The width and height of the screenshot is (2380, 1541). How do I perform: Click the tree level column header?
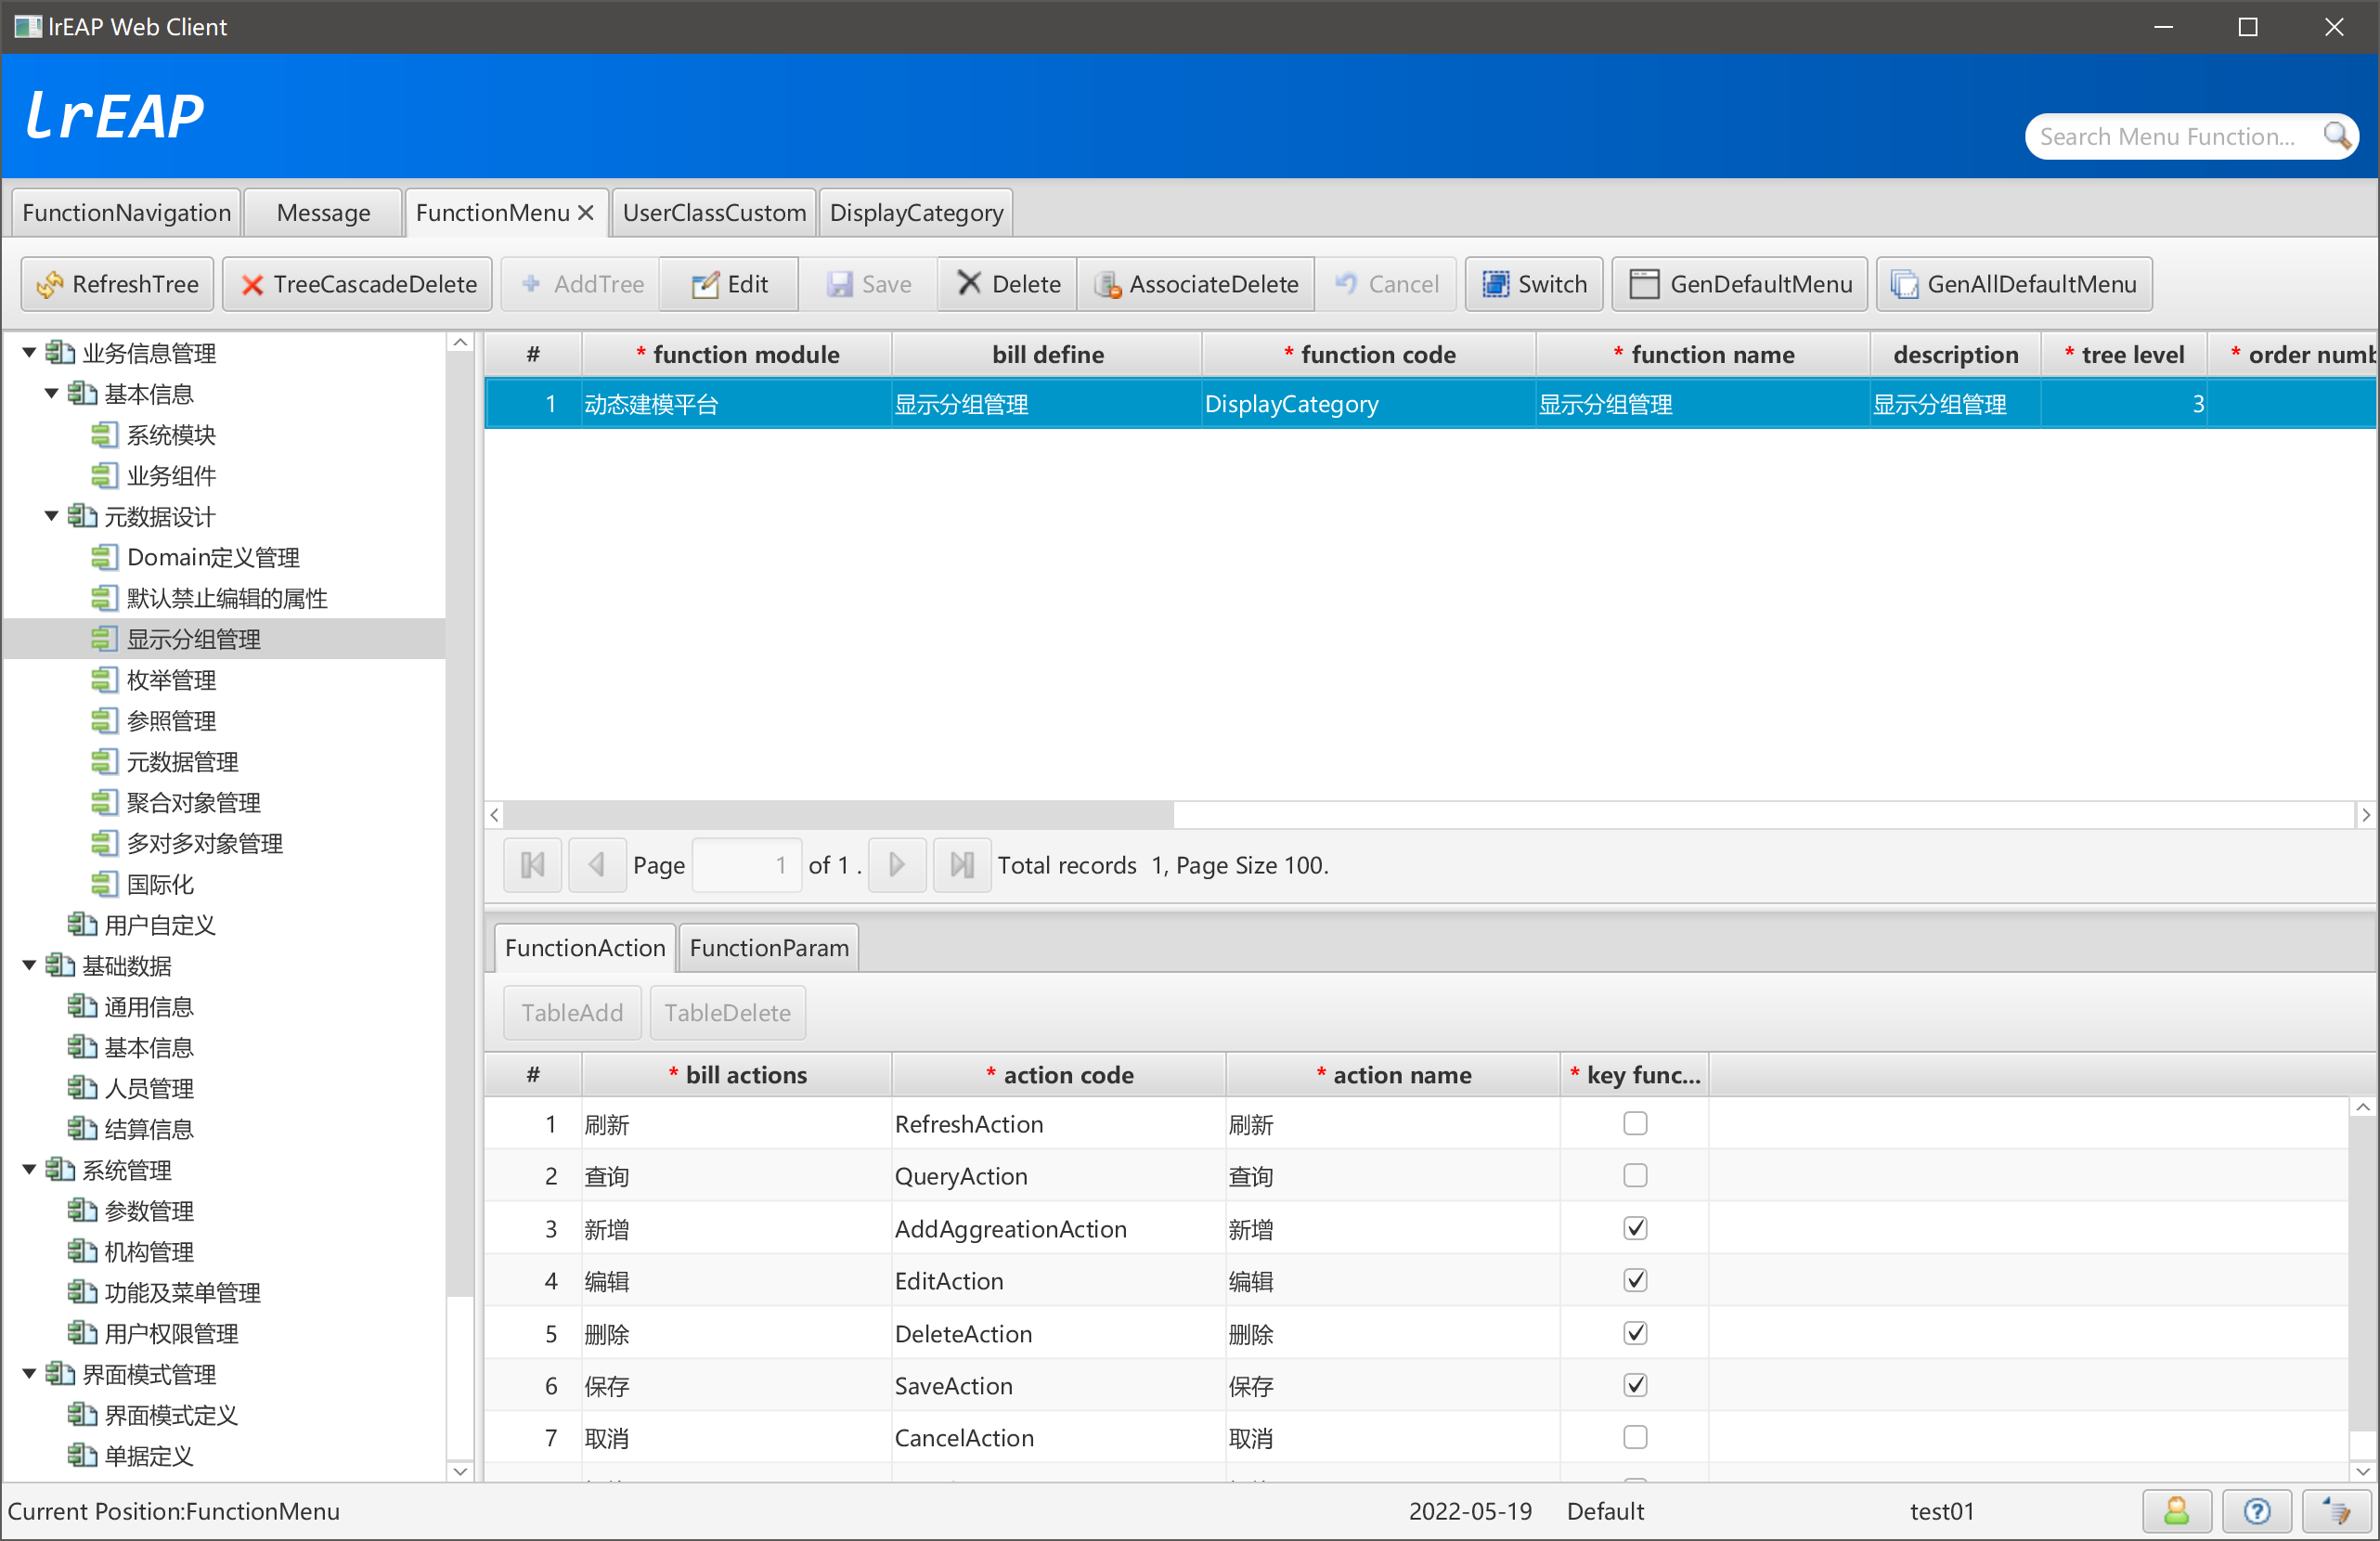pyautogui.click(x=2123, y=354)
